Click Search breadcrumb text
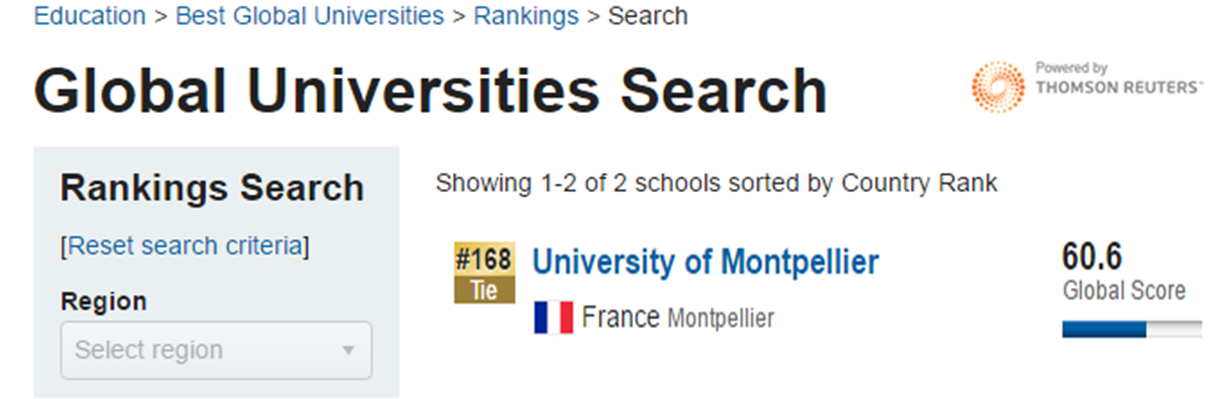The width and height of the screenshot is (1232, 399). coord(648,16)
